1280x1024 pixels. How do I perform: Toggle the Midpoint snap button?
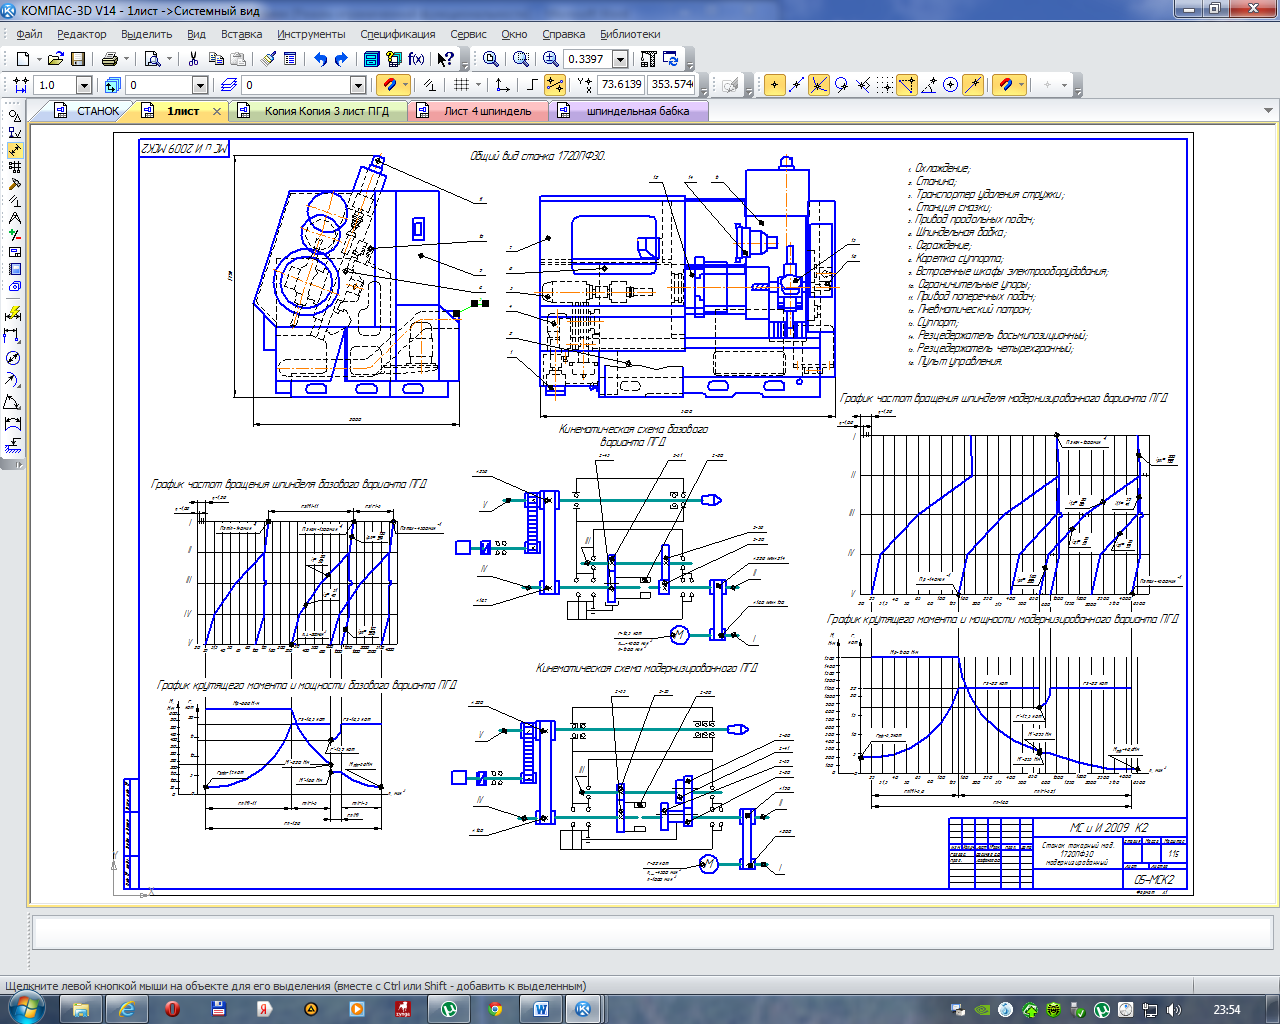click(x=797, y=85)
